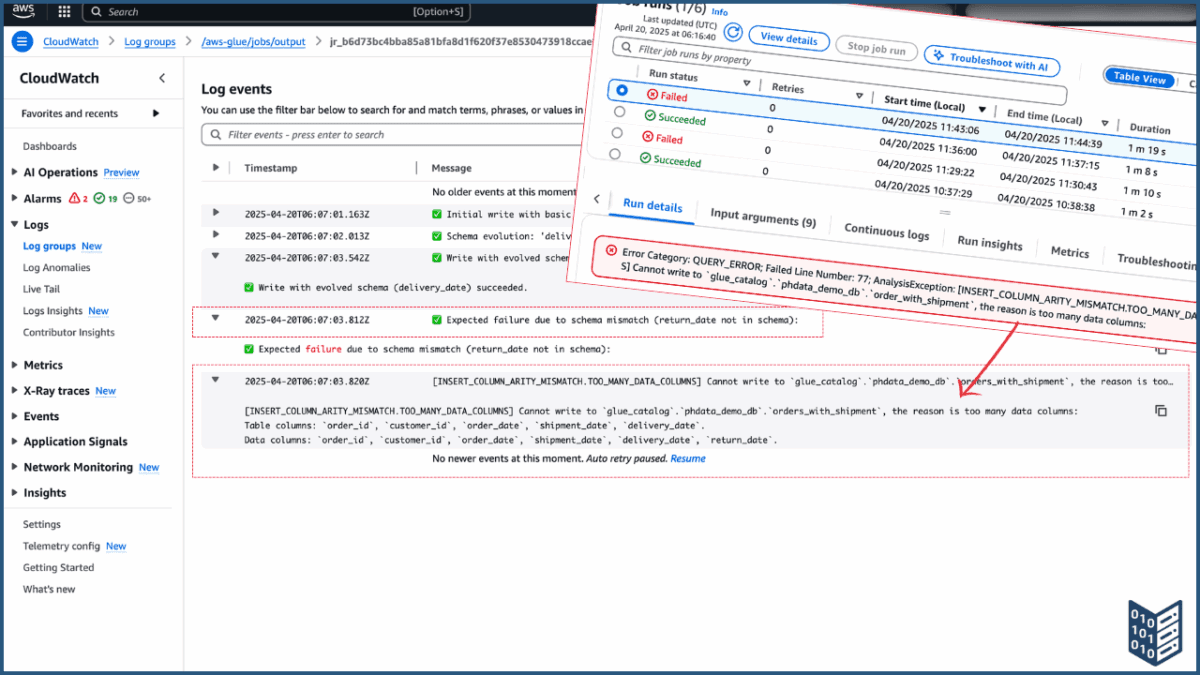Click the search magnifier in top navigation
This screenshot has width=1200, height=675.
(97, 12)
